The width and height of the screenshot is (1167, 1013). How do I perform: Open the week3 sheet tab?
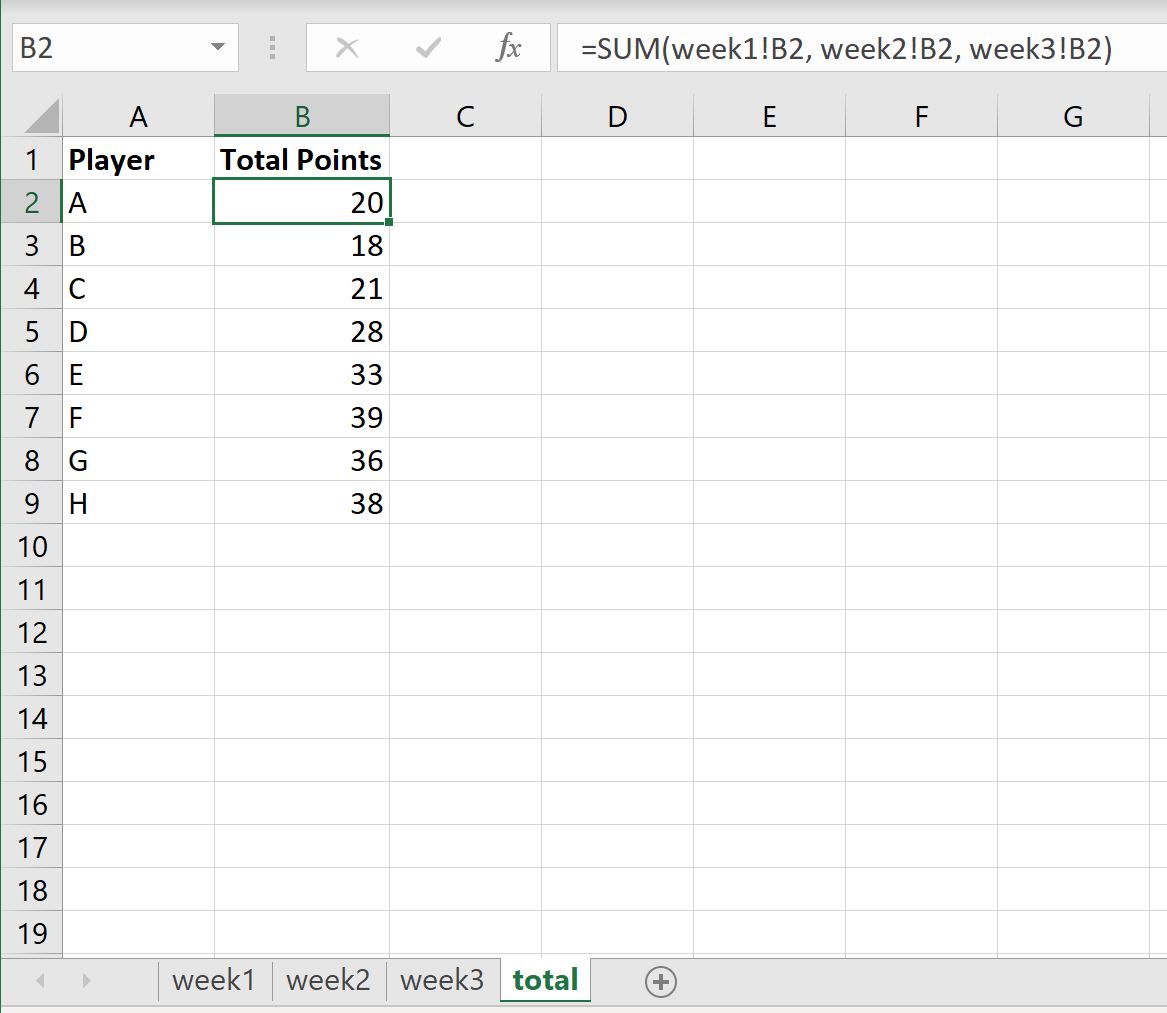(442, 980)
